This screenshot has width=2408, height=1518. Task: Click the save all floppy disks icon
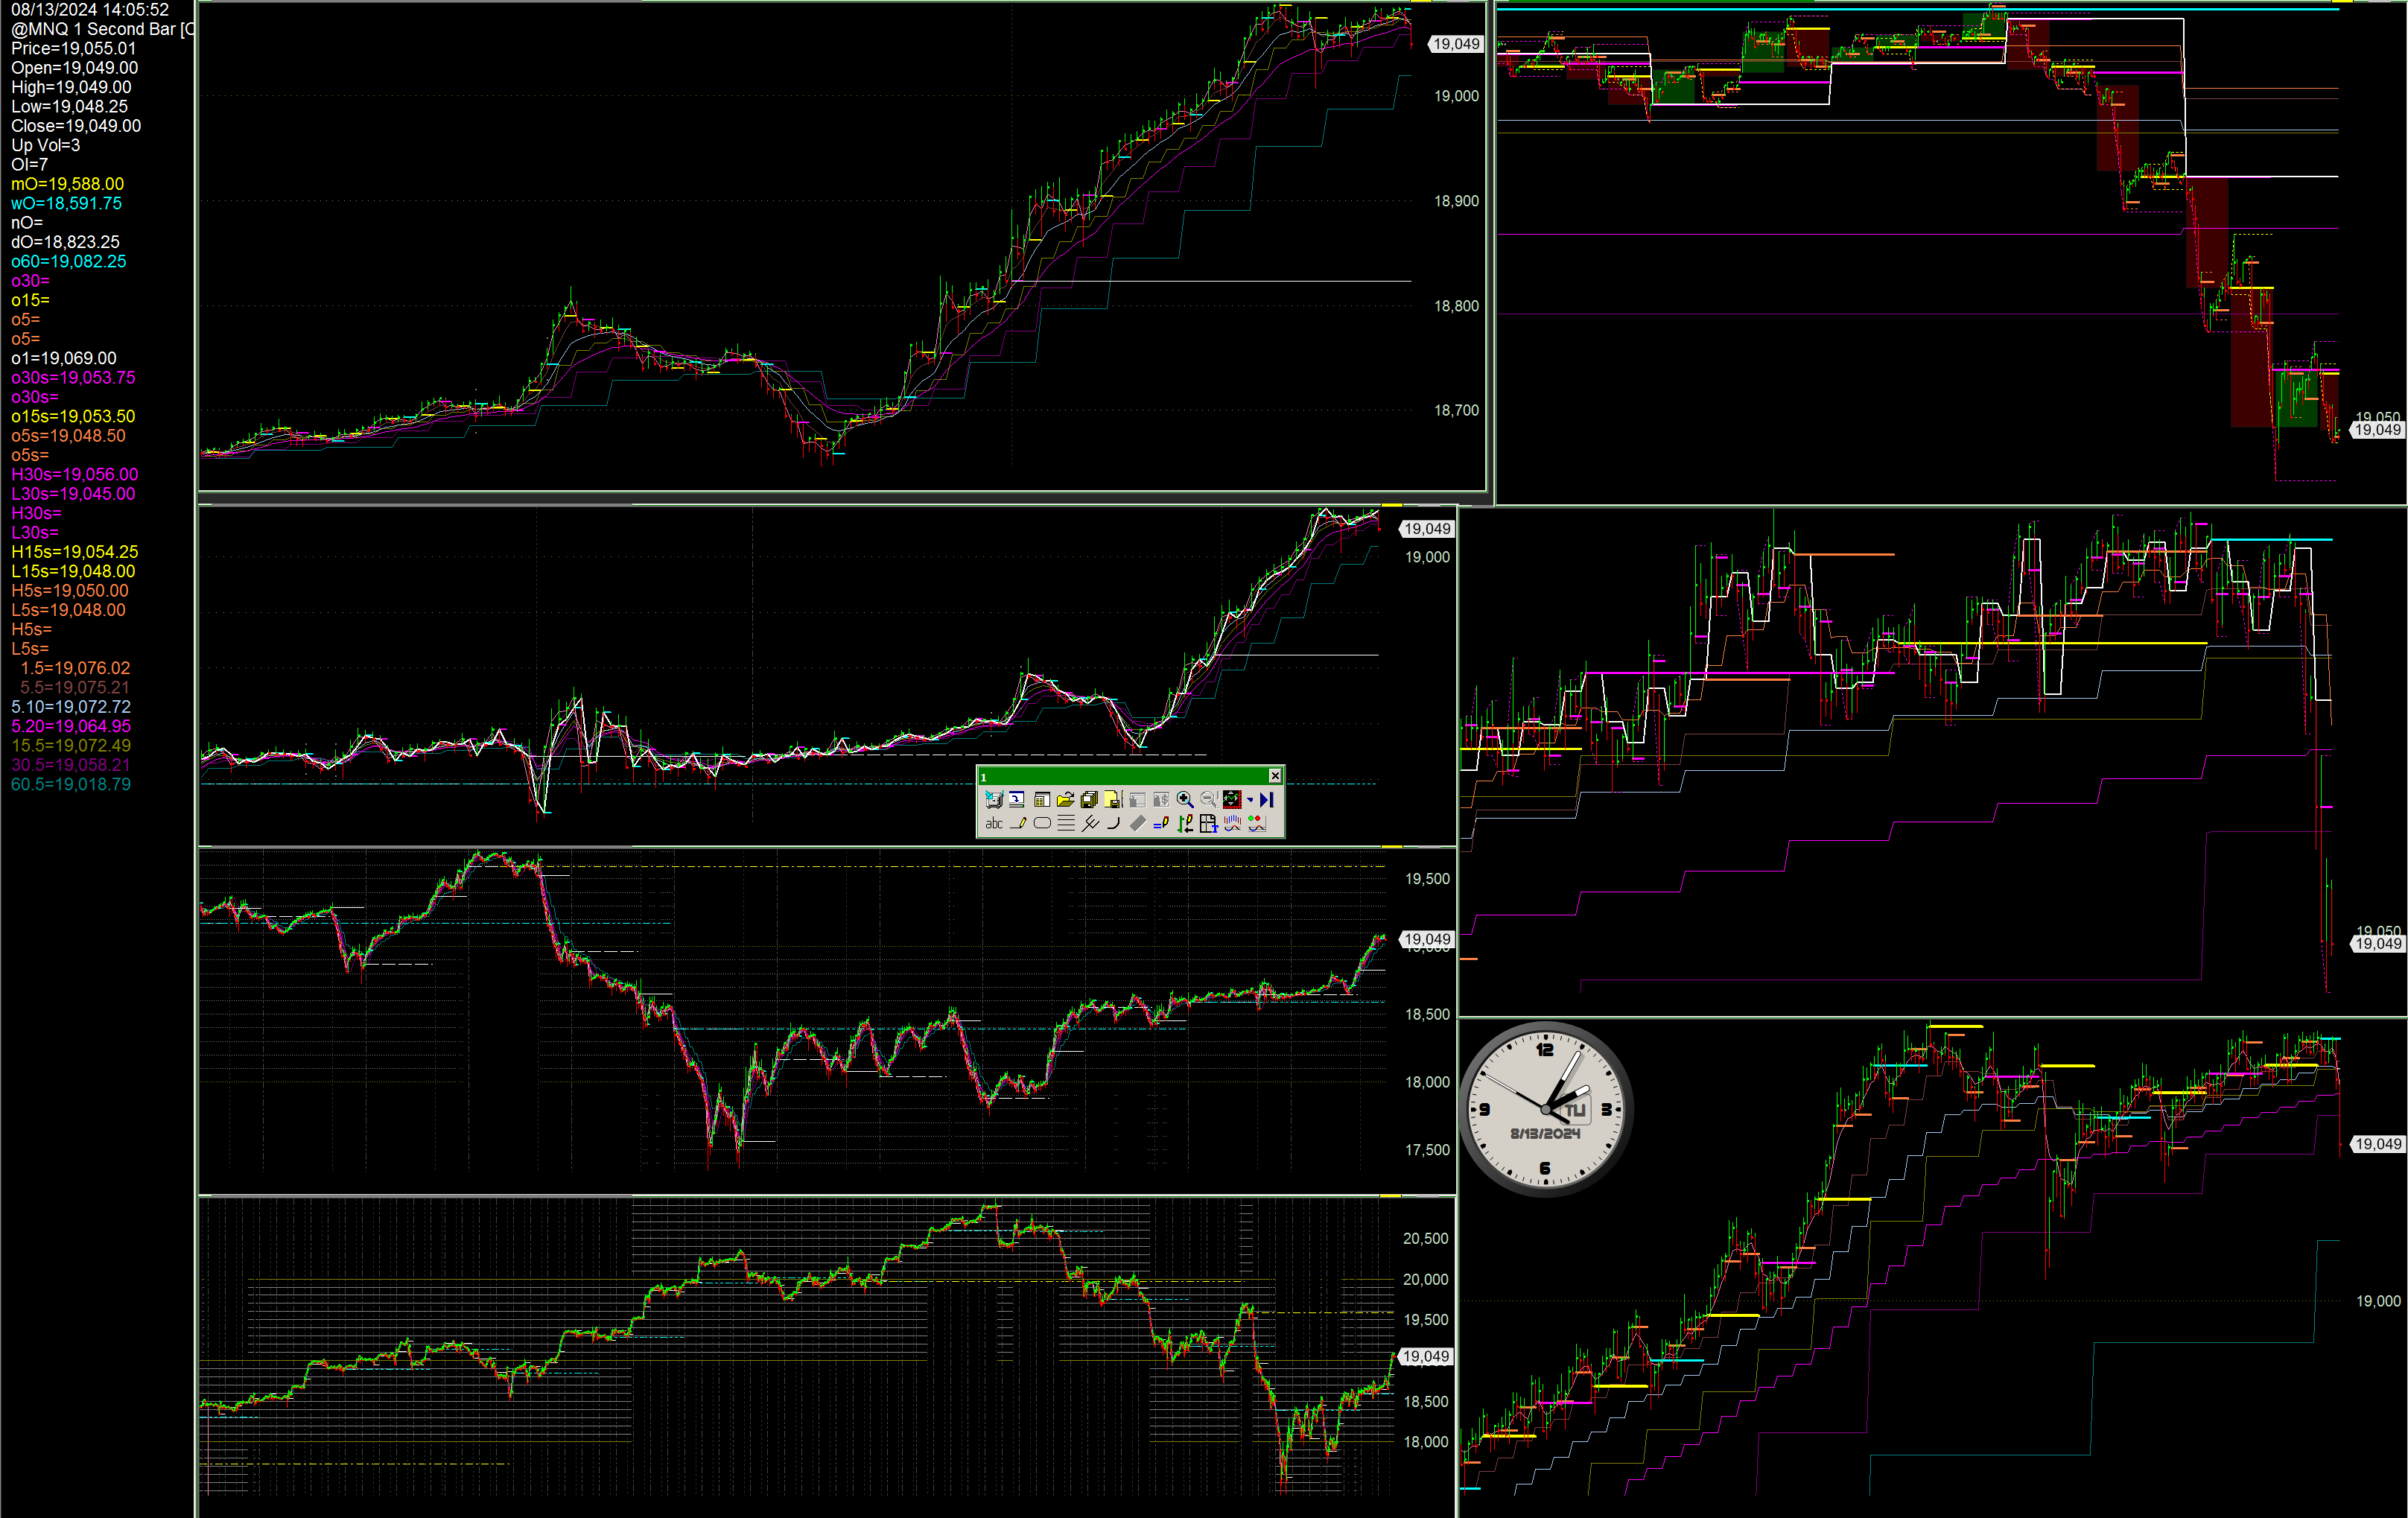coord(1089,800)
